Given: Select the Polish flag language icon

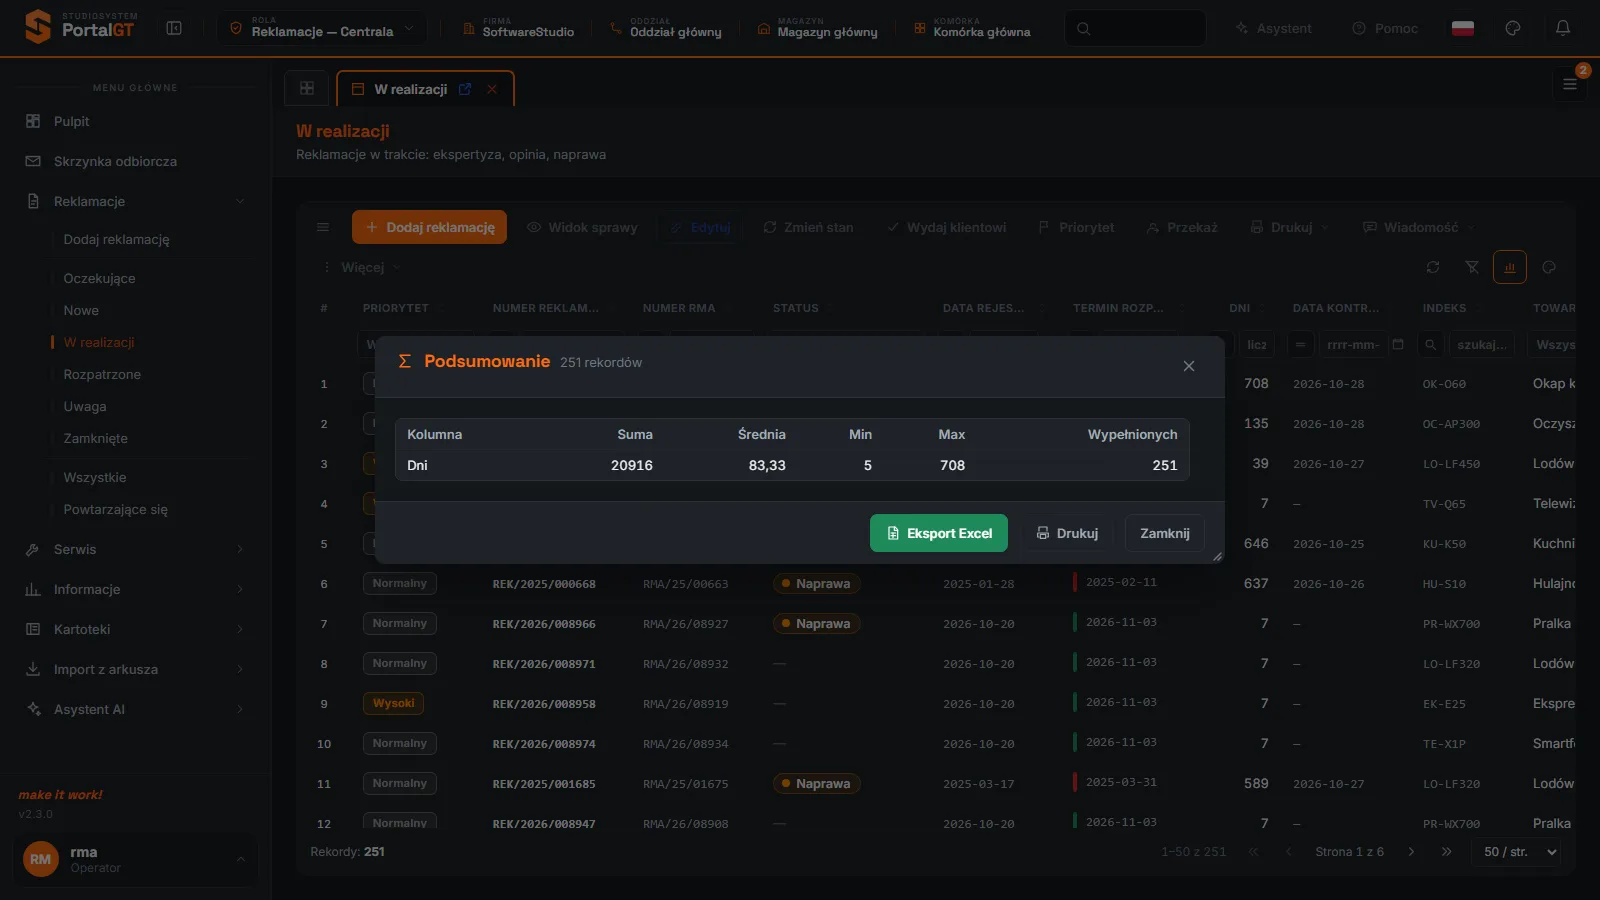Looking at the screenshot, I should coord(1463,28).
